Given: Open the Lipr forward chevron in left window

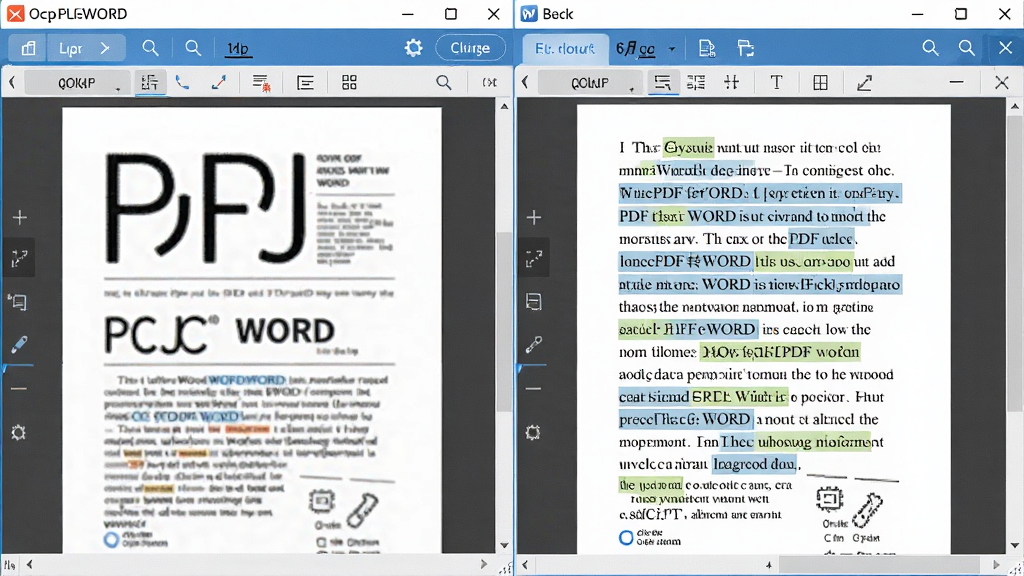Looking at the screenshot, I should tap(105, 48).
